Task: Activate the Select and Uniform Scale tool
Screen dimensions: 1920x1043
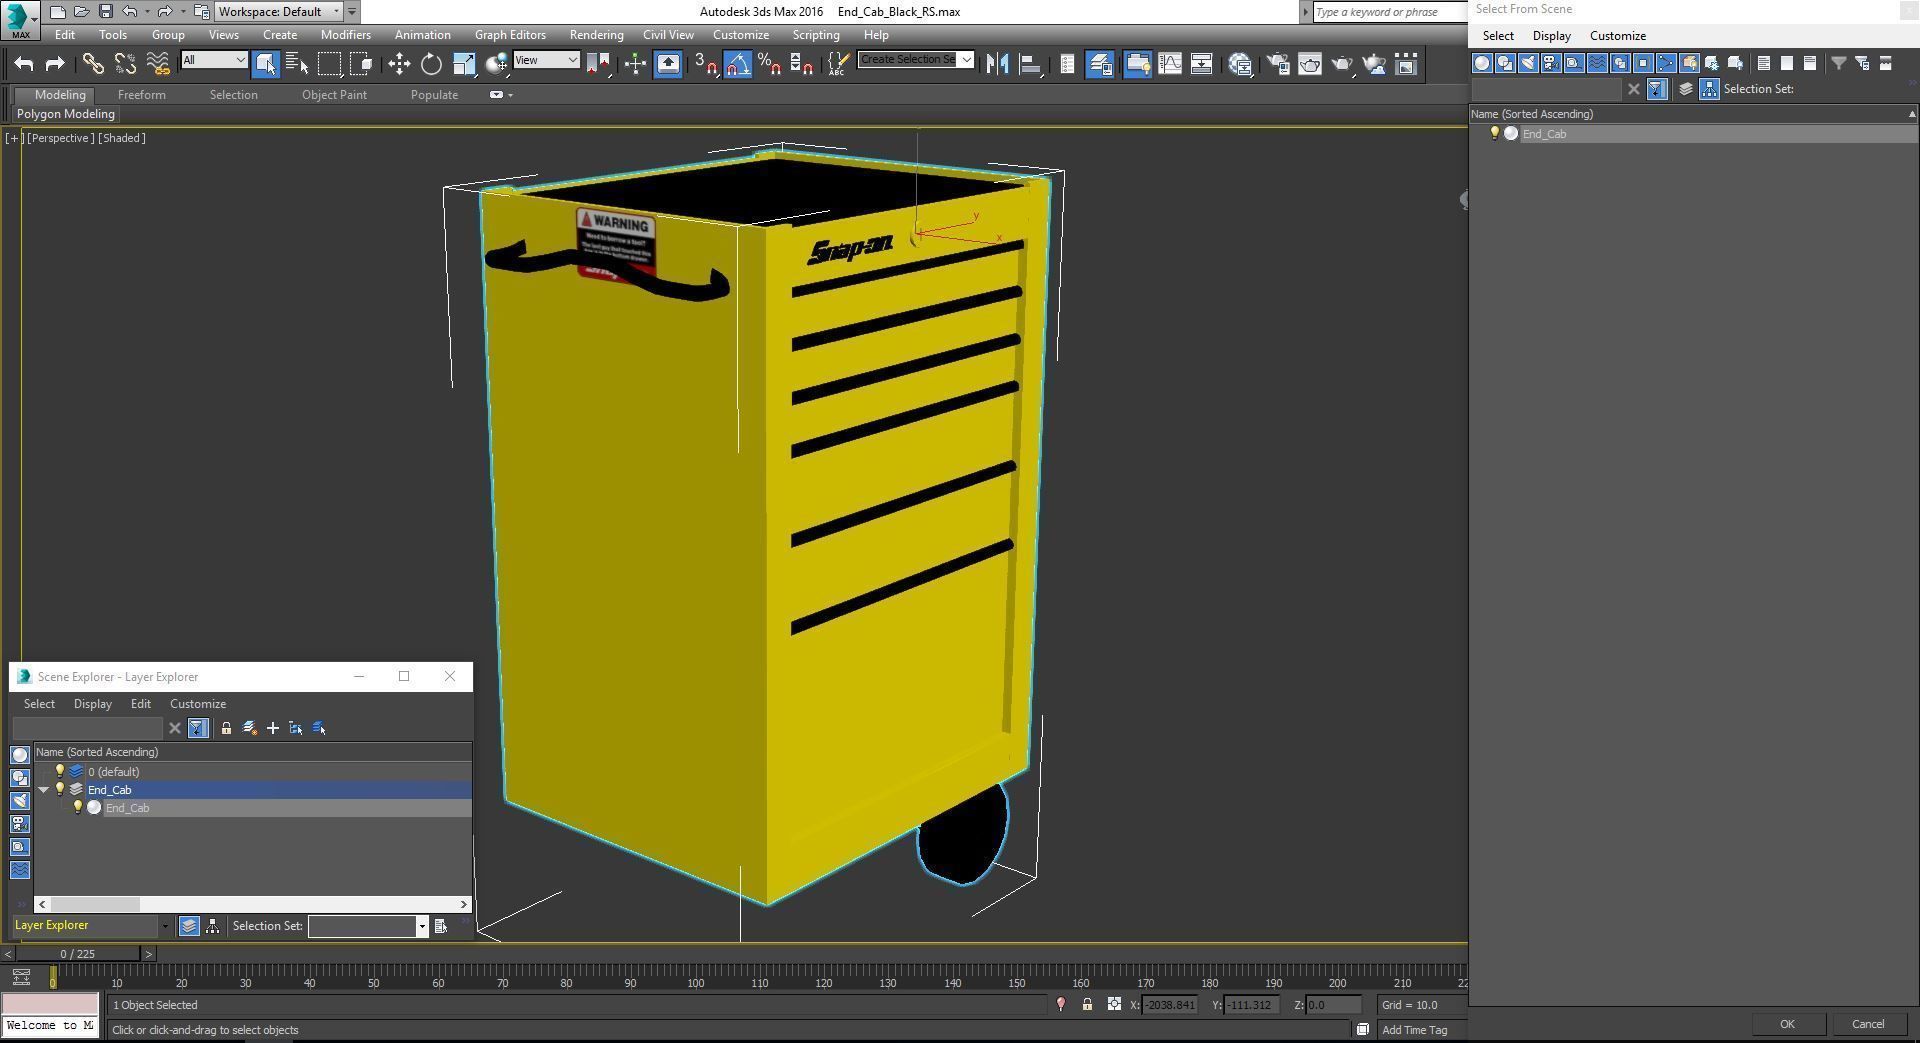Action: click(464, 64)
